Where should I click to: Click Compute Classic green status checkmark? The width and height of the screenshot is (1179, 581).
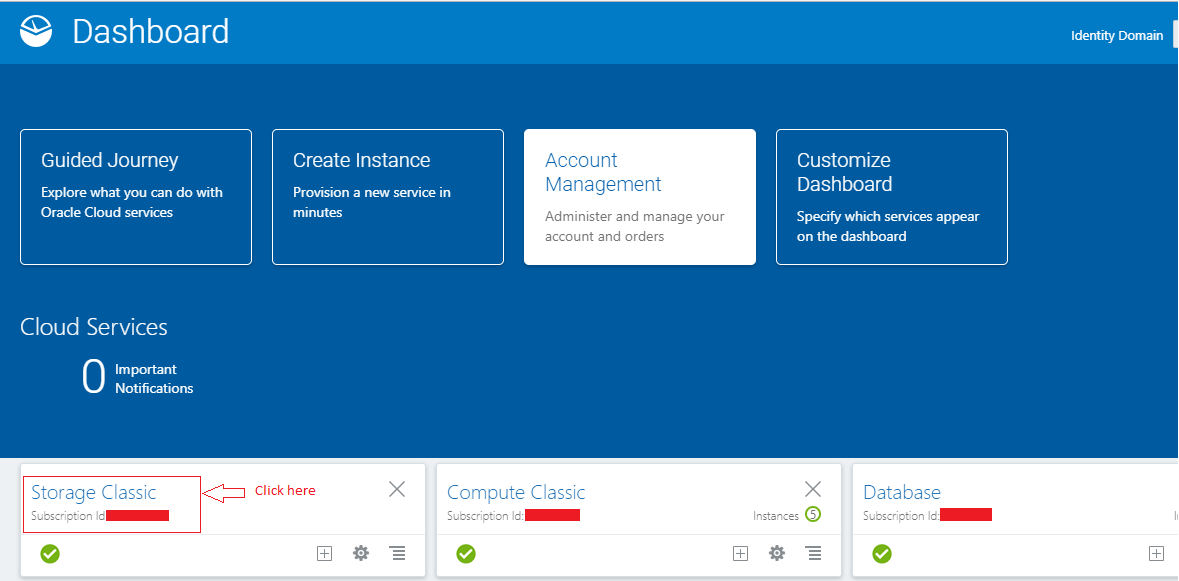coord(466,554)
